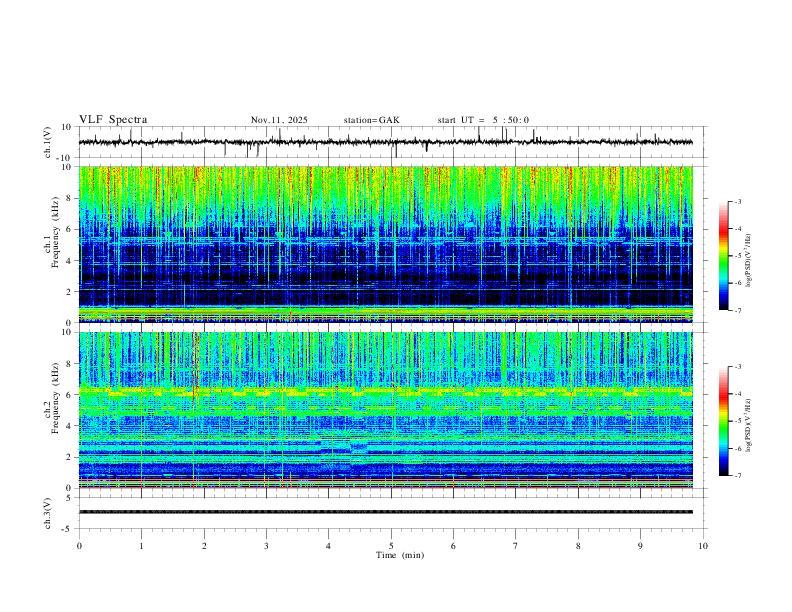Click the ch.1 colorbar log(PSD) unit label
This screenshot has height=612, width=792.
(x=749, y=260)
